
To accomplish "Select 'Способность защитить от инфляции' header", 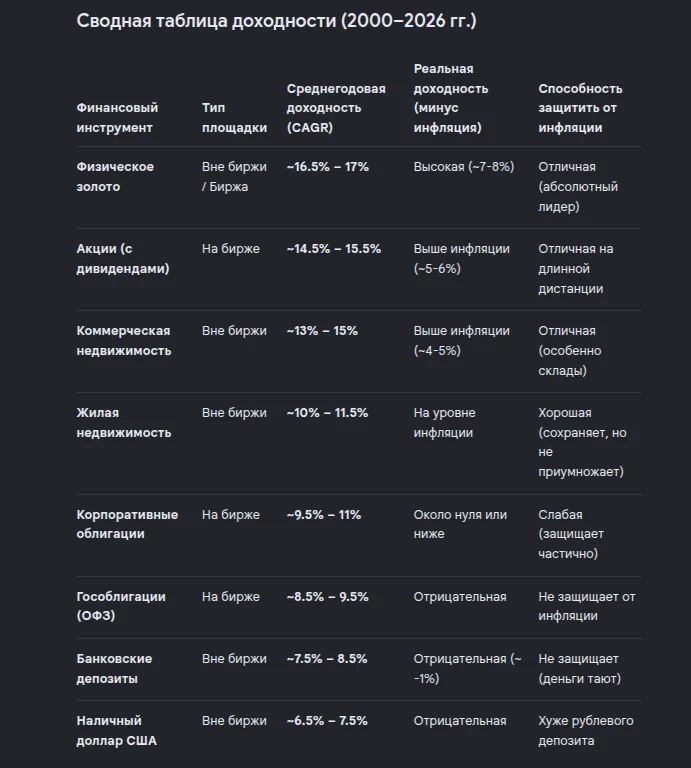I will pos(580,108).
